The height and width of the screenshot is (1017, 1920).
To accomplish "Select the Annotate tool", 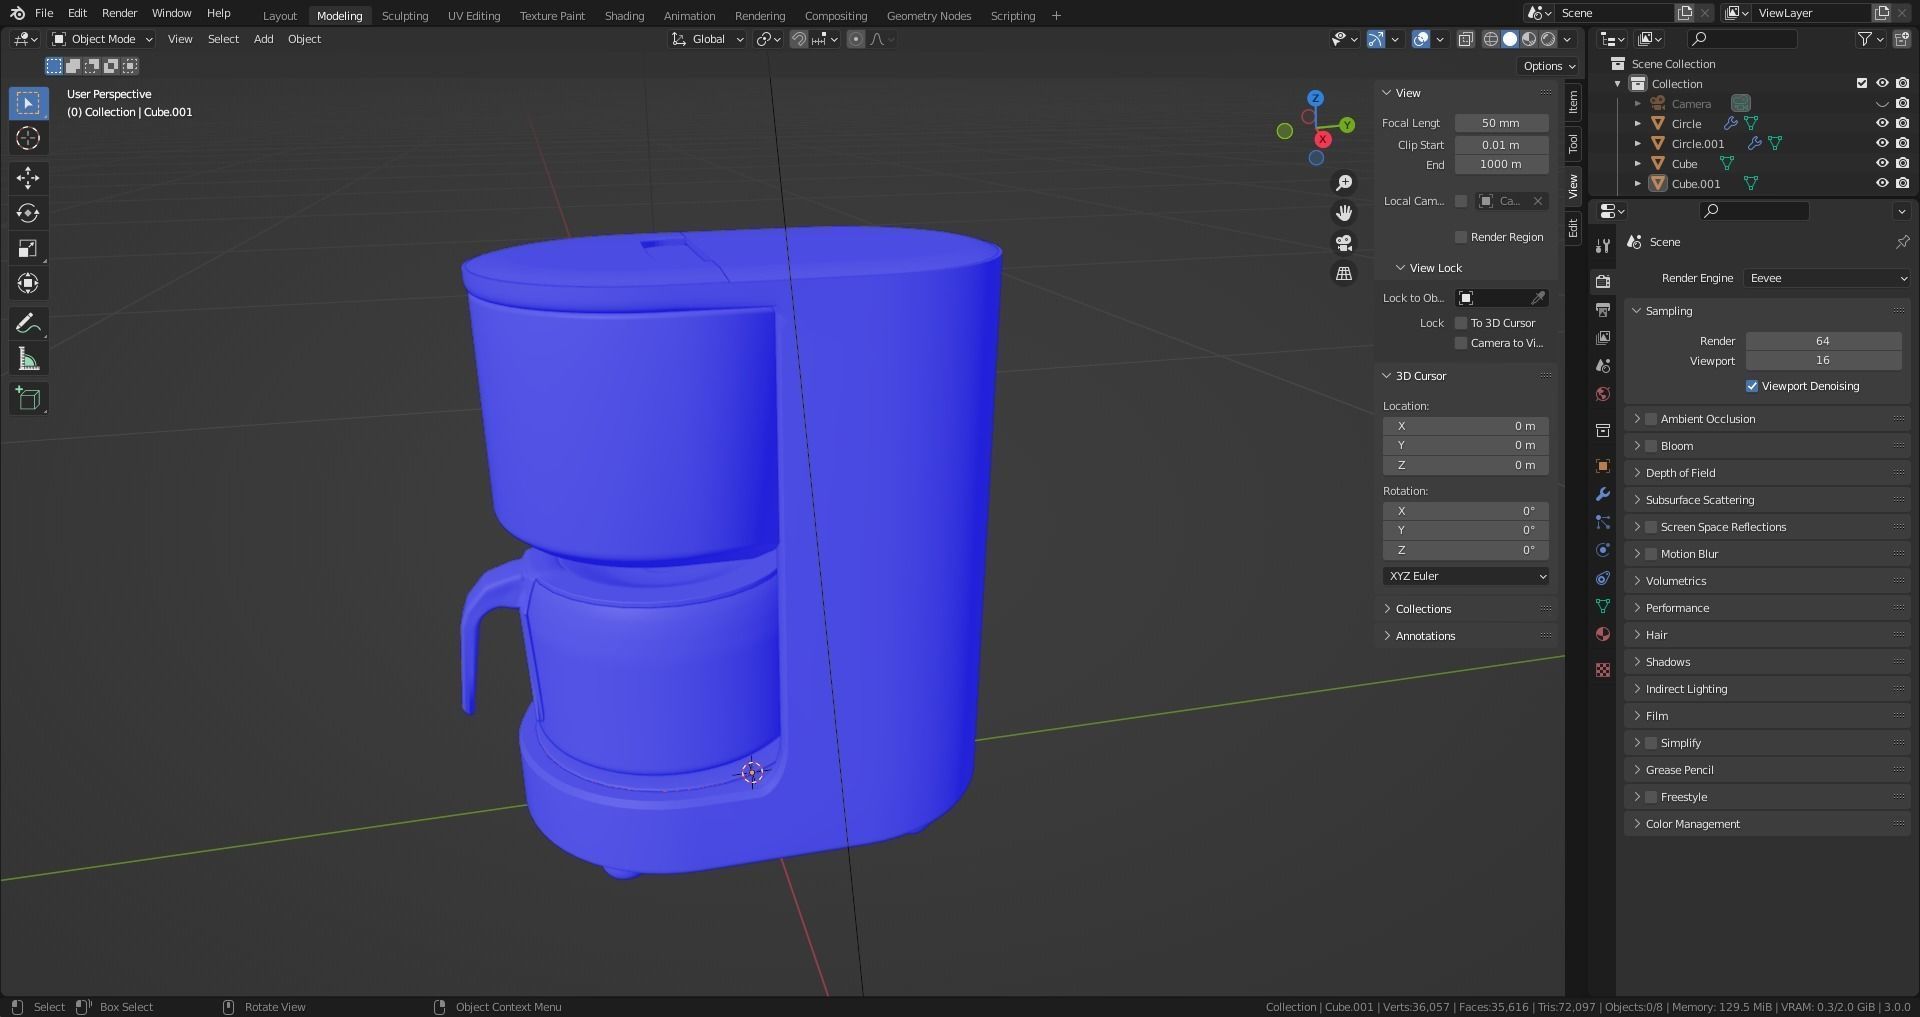I will click(x=28, y=323).
